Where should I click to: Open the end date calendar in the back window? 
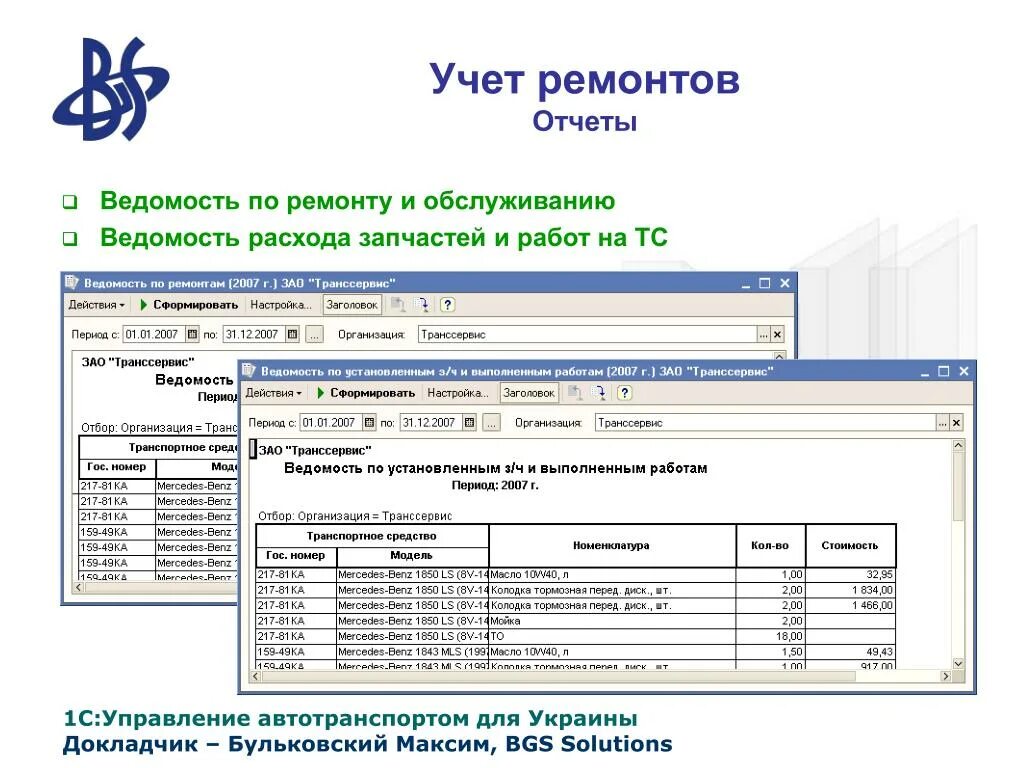pos(293,335)
